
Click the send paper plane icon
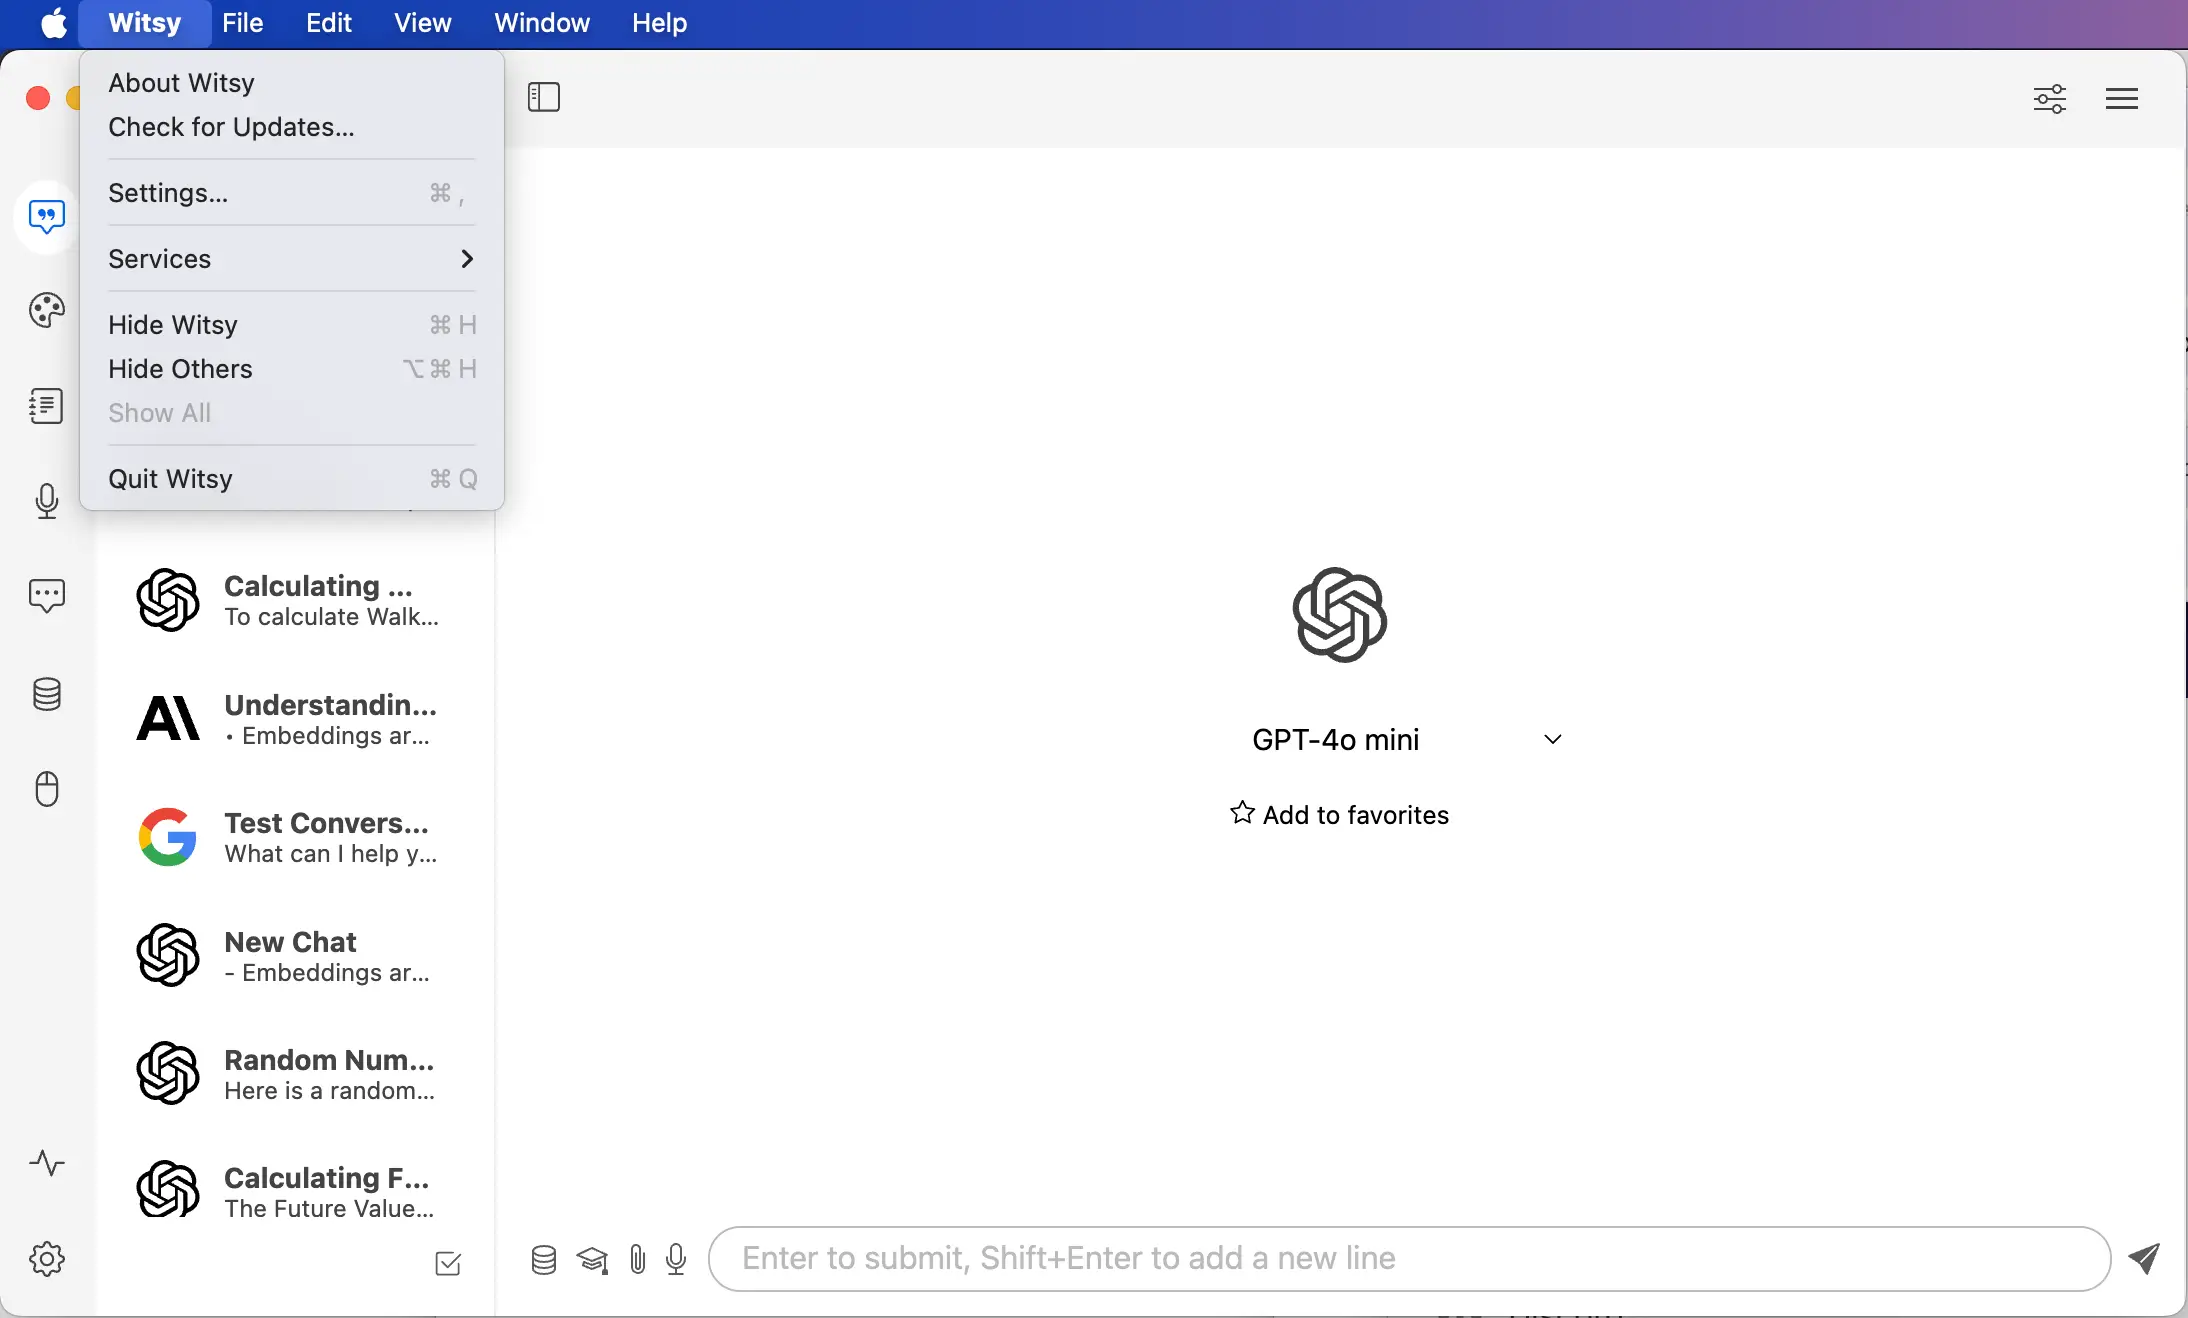point(2144,1258)
